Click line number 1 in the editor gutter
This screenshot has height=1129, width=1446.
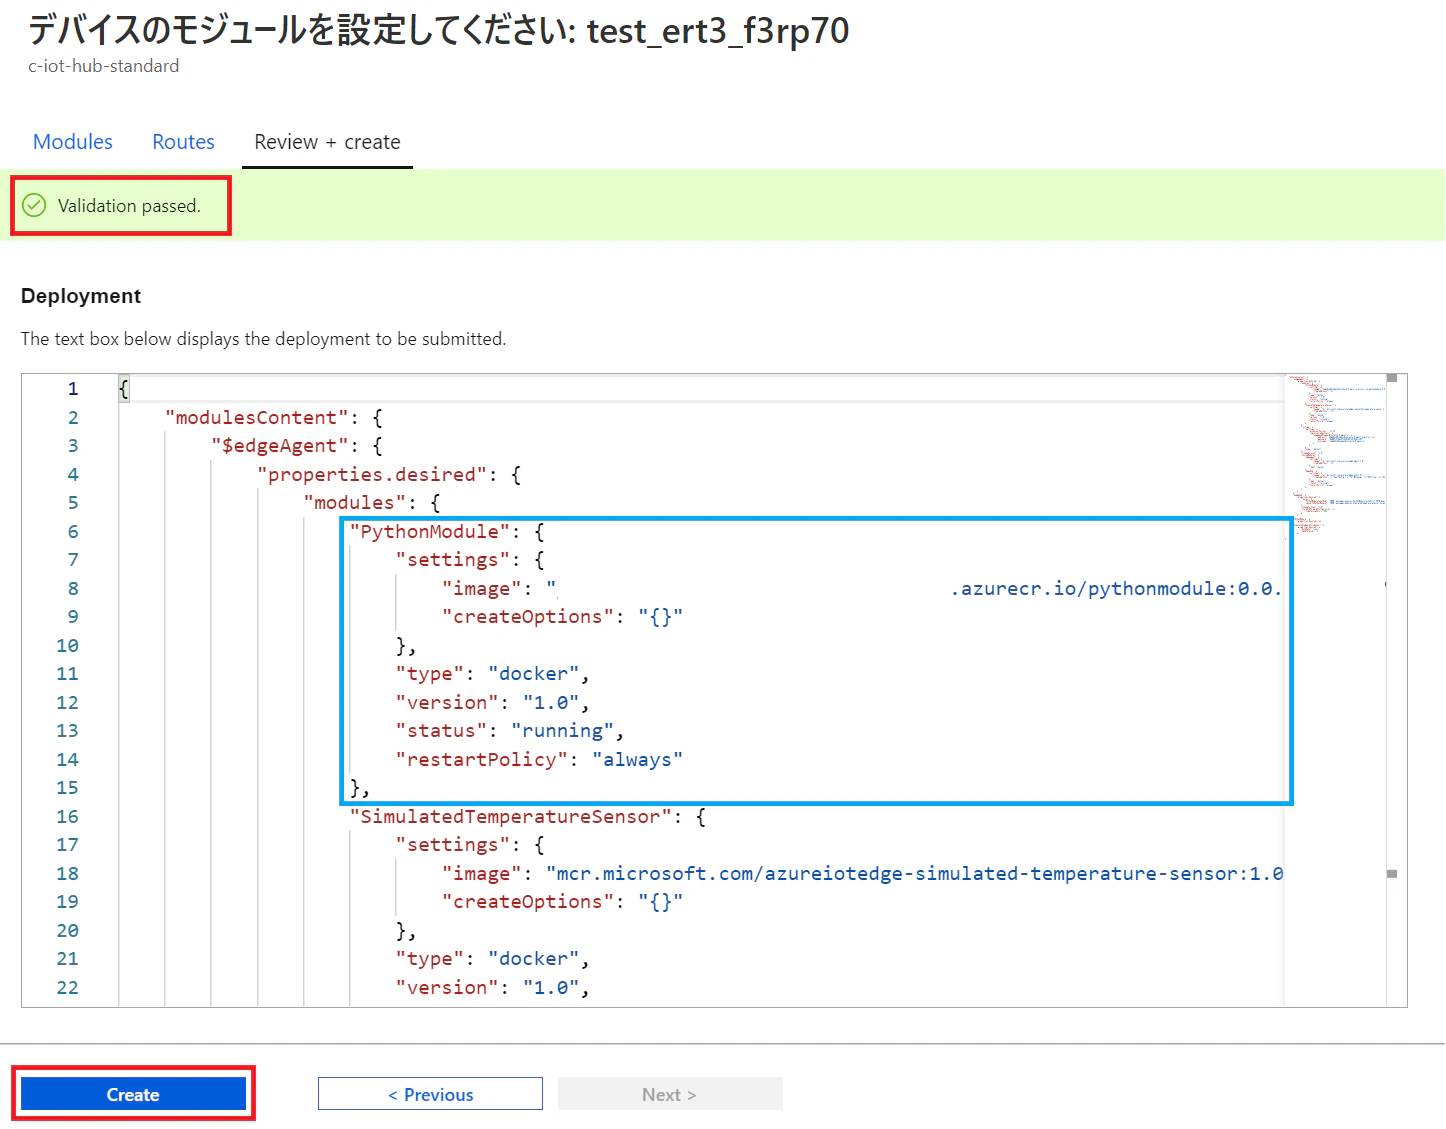tap(73, 388)
